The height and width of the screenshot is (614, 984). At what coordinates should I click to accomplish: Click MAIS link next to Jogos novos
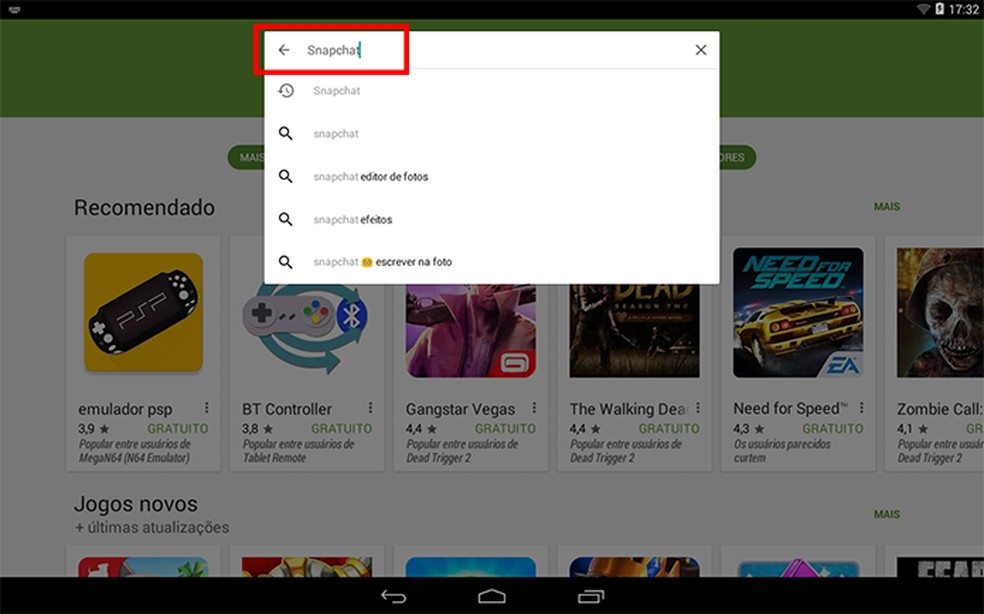(887, 514)
